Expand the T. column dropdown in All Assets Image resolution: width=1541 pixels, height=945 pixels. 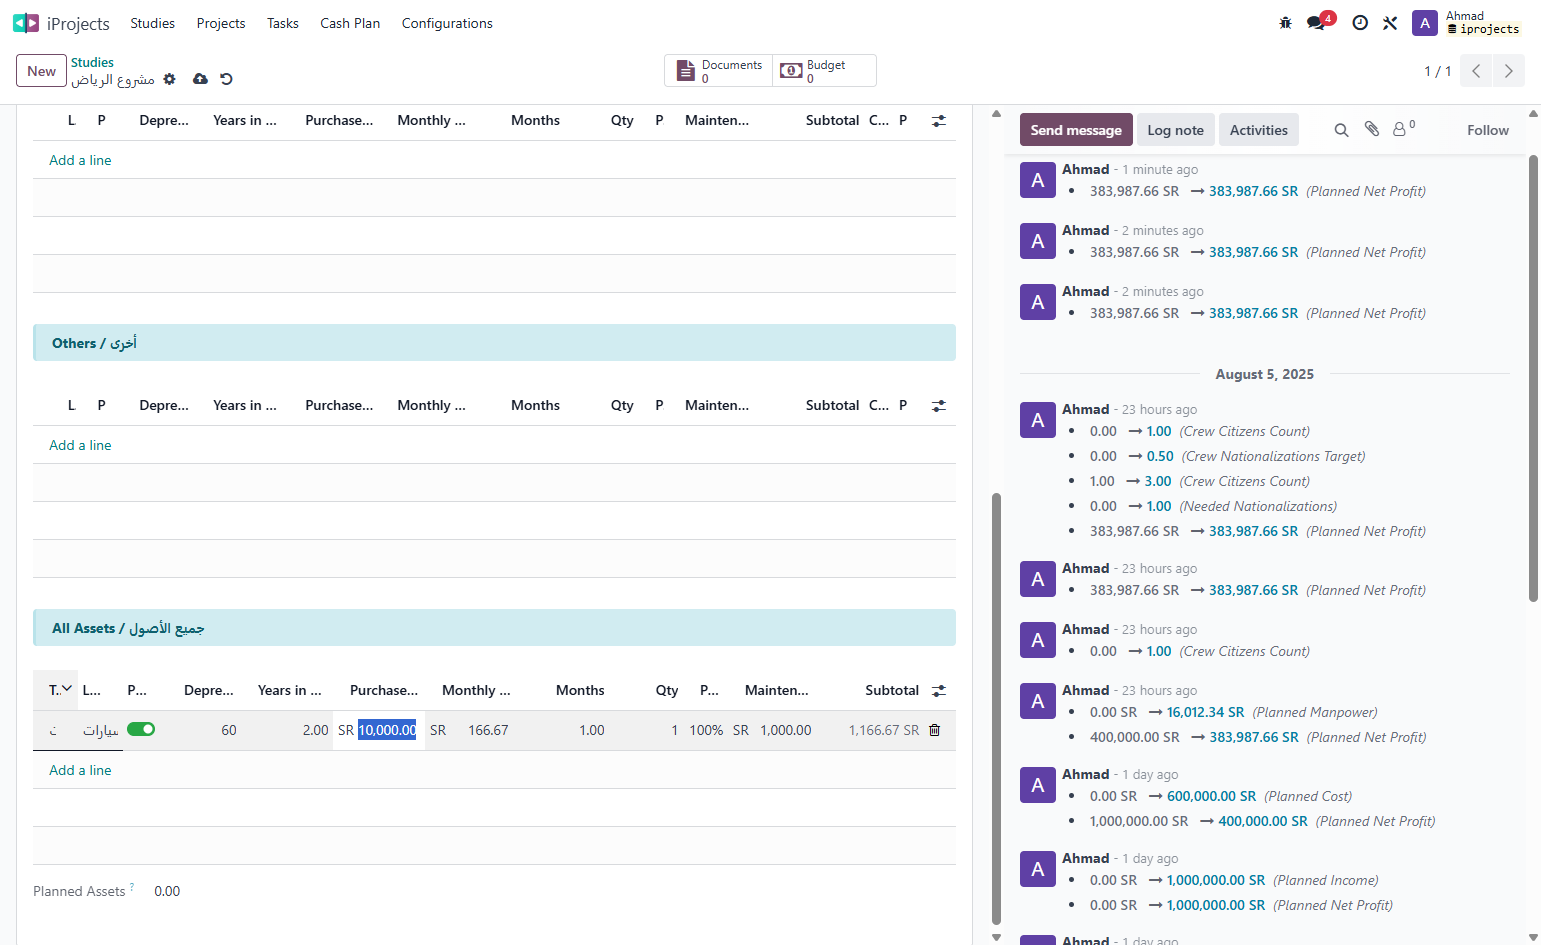(x=66, y=689)
